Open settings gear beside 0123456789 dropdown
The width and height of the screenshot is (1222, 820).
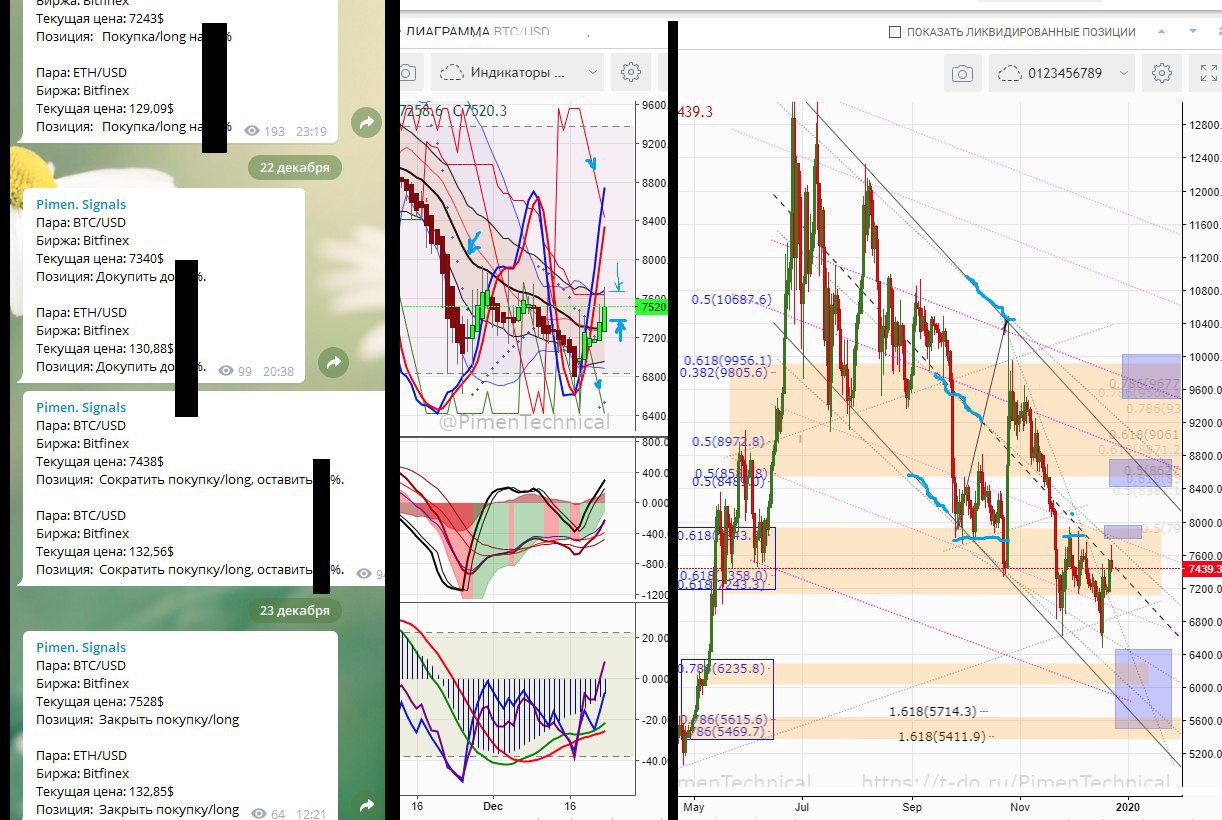pyautogui.click(x=1161, y=73)
